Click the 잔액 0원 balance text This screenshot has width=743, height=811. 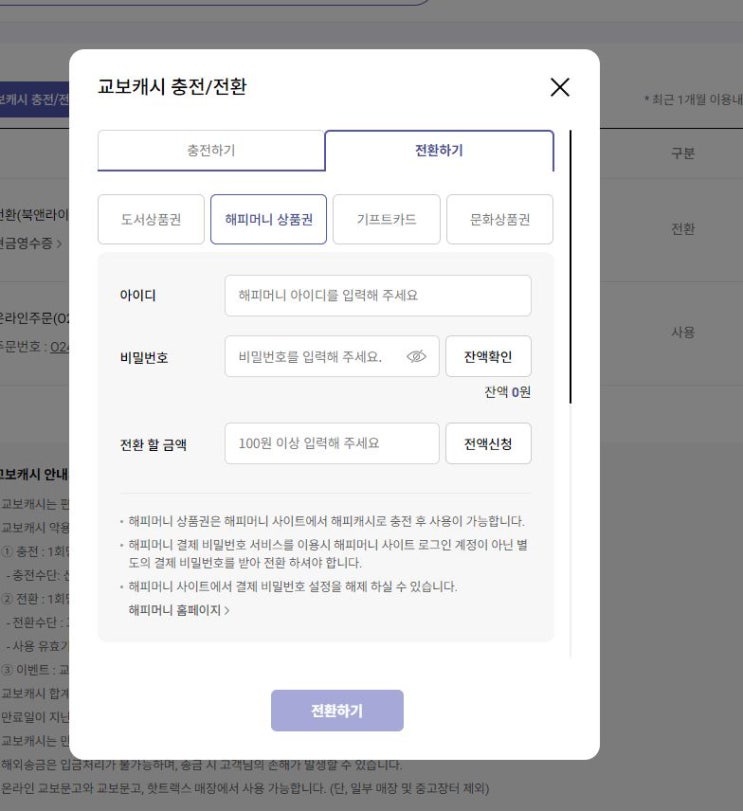click(x=507, y=392)
